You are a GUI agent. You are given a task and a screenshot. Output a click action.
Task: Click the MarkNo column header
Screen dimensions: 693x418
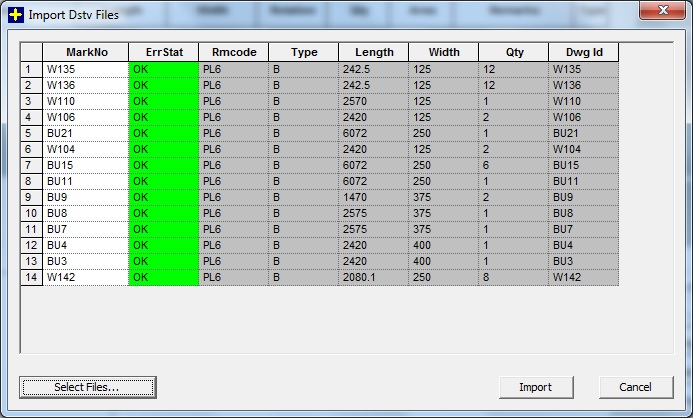[85, 52]
